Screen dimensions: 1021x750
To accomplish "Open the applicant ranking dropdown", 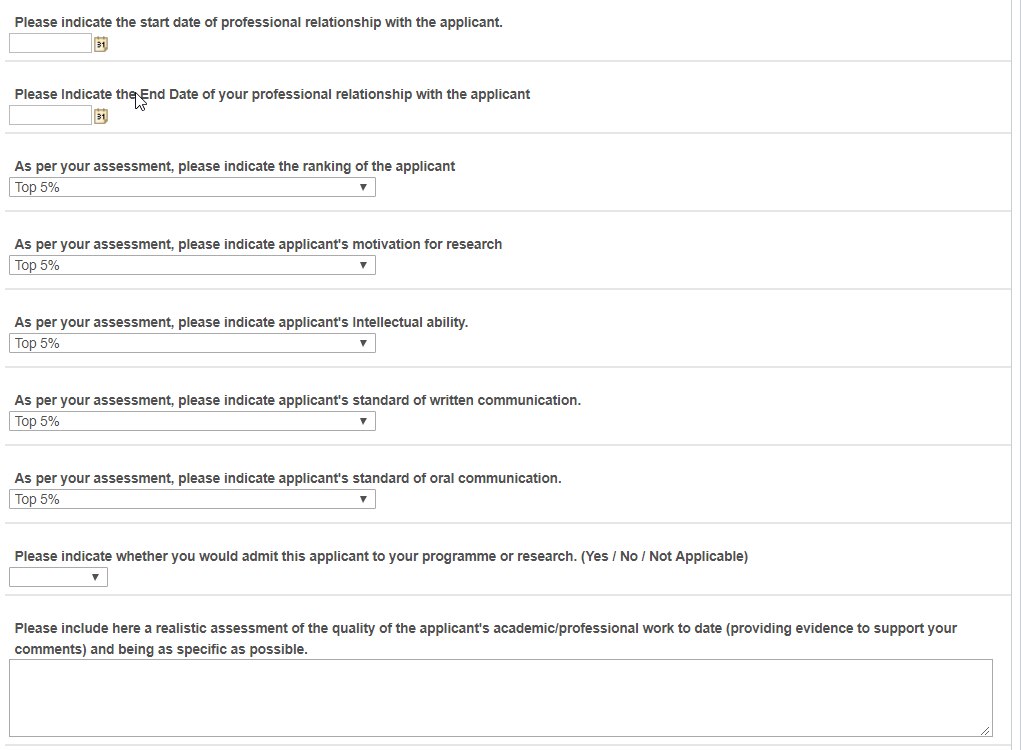I will click(192, 188).
